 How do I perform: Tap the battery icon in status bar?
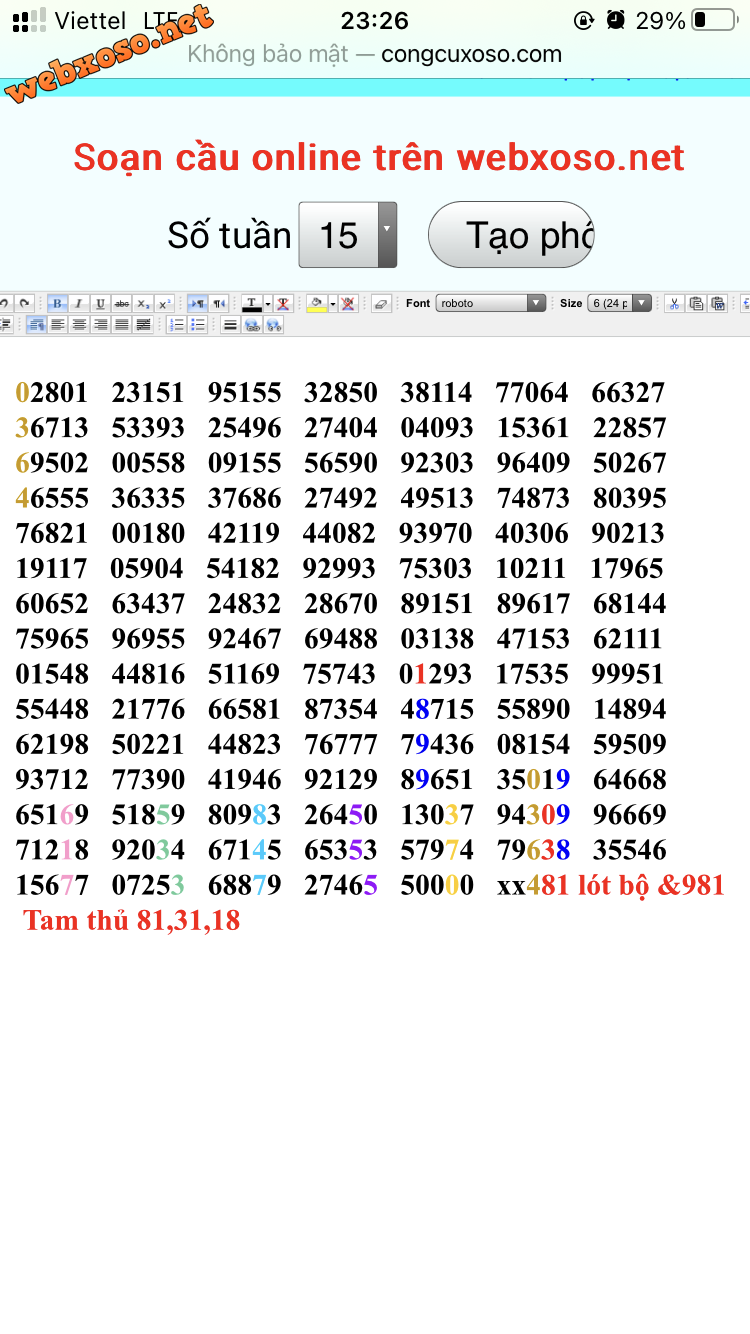pos(713,20)
